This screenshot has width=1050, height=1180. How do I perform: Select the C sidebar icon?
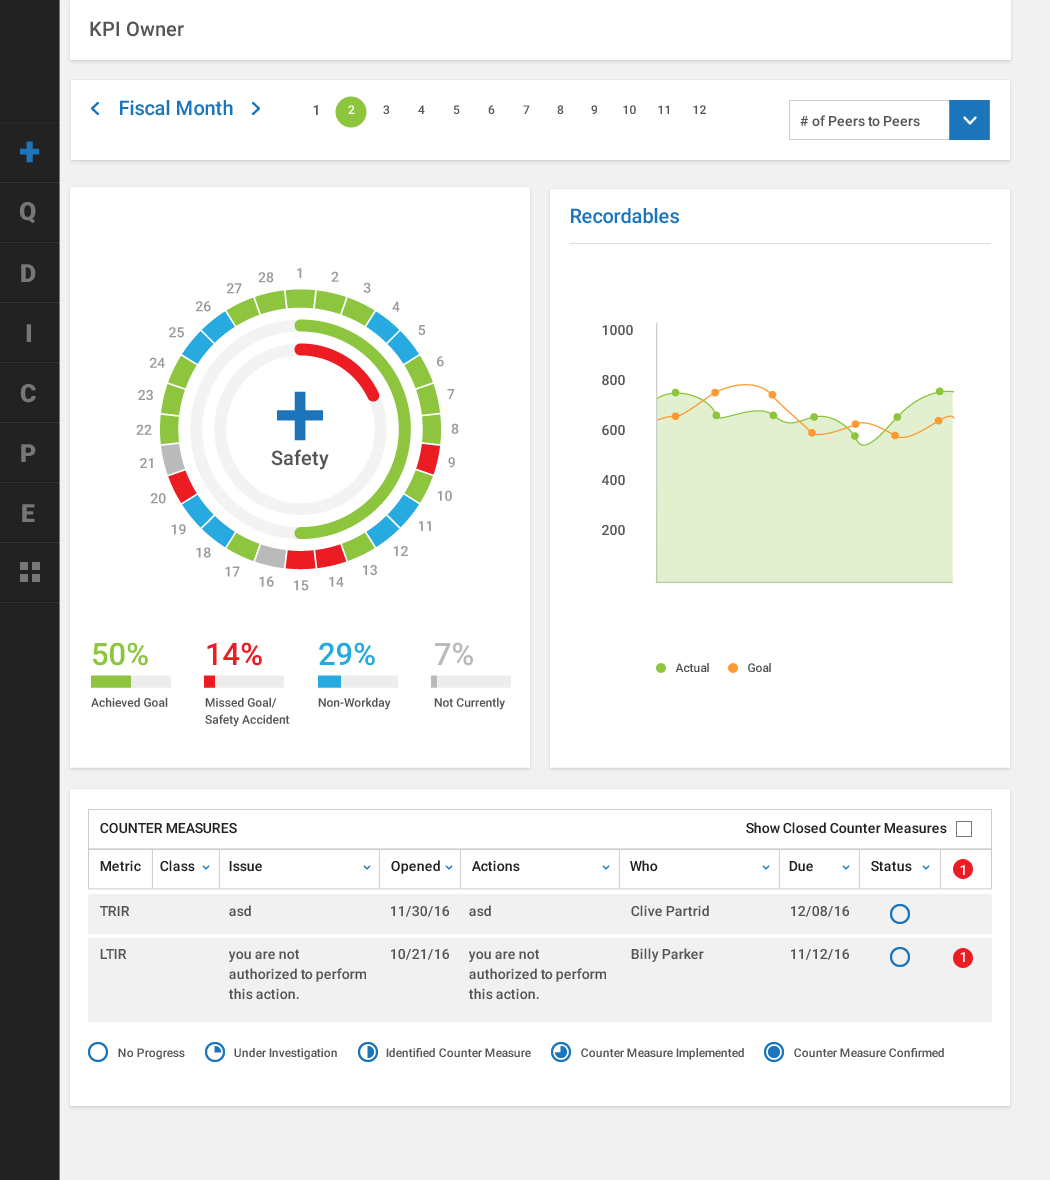[x=29, y=393]
